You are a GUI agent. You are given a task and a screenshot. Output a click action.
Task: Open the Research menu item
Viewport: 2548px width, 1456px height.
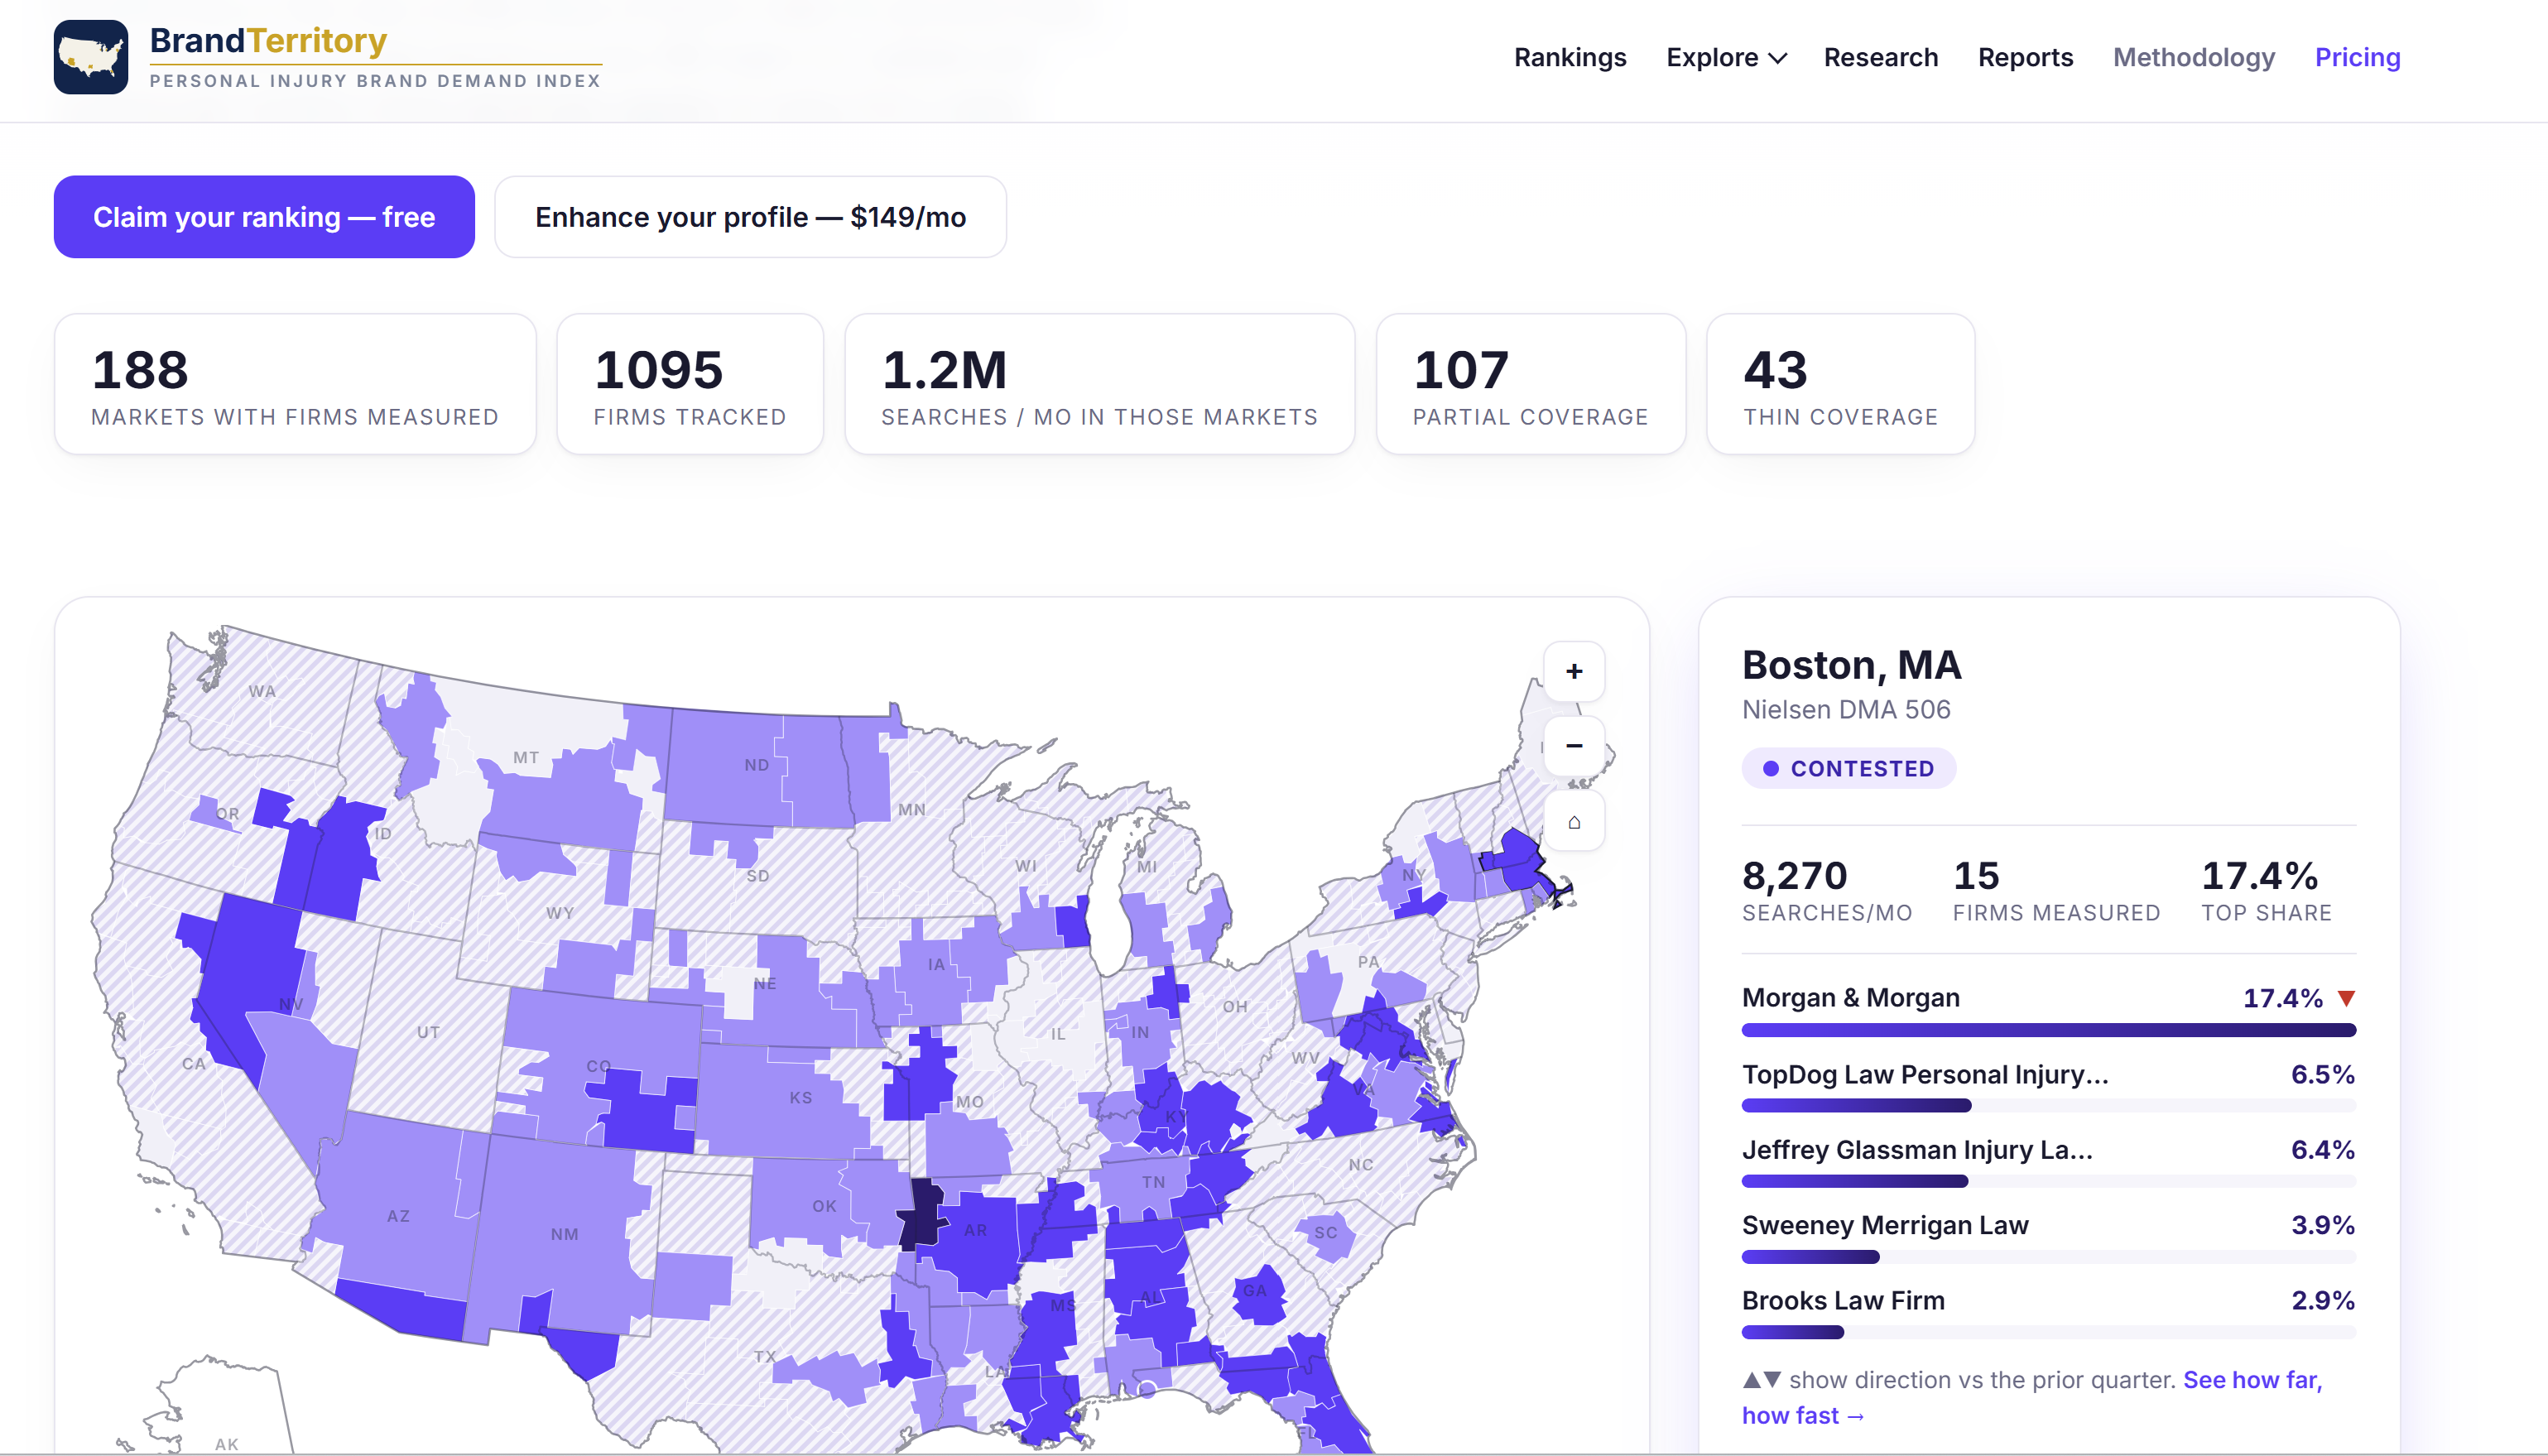tap(1881, 57)
